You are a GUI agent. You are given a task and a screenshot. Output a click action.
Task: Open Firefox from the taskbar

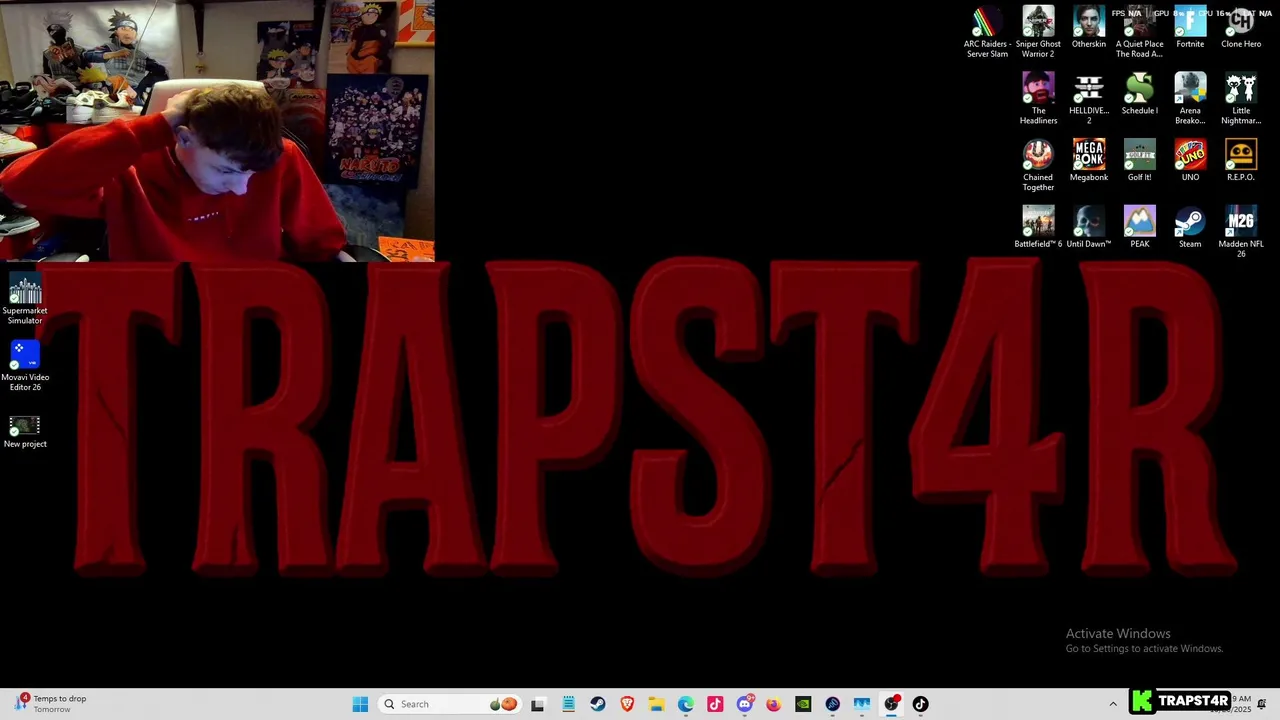(774, 704)
